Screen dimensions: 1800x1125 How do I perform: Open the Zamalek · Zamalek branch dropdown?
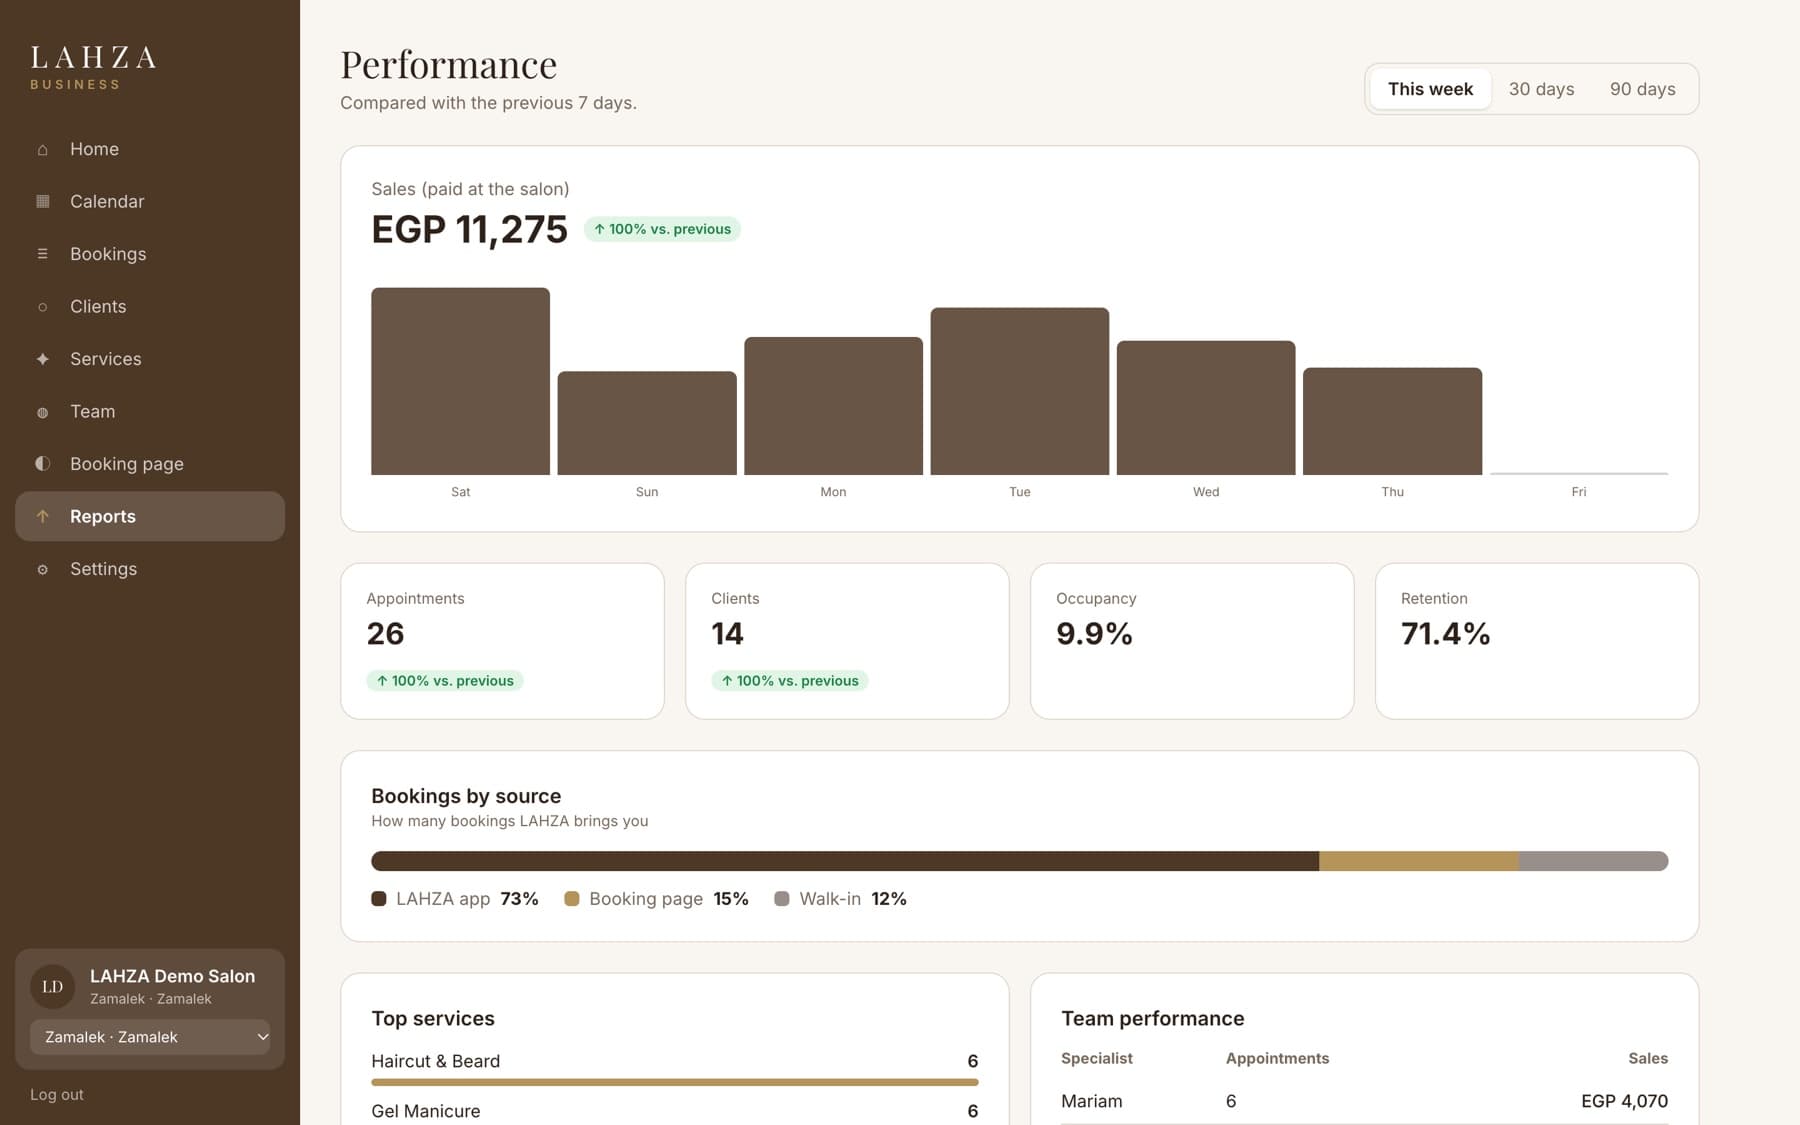tap(150, 1037)
